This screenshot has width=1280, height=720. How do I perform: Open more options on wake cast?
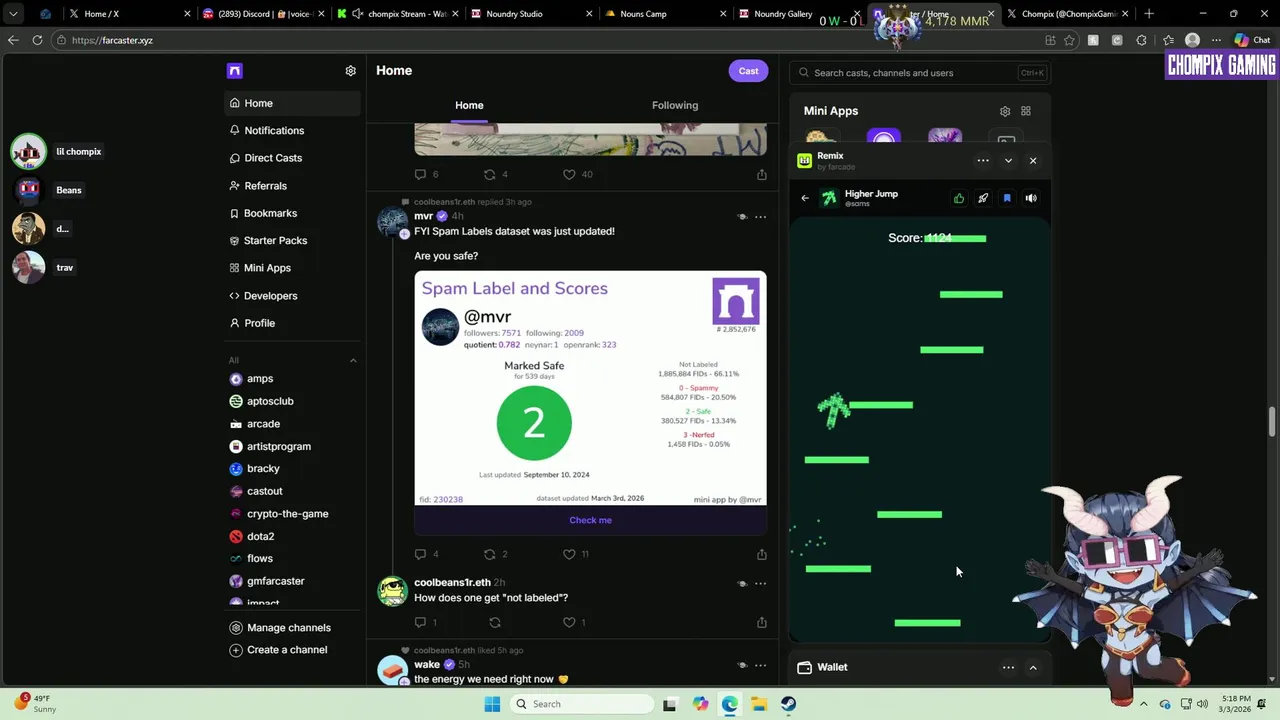(760, 665)
